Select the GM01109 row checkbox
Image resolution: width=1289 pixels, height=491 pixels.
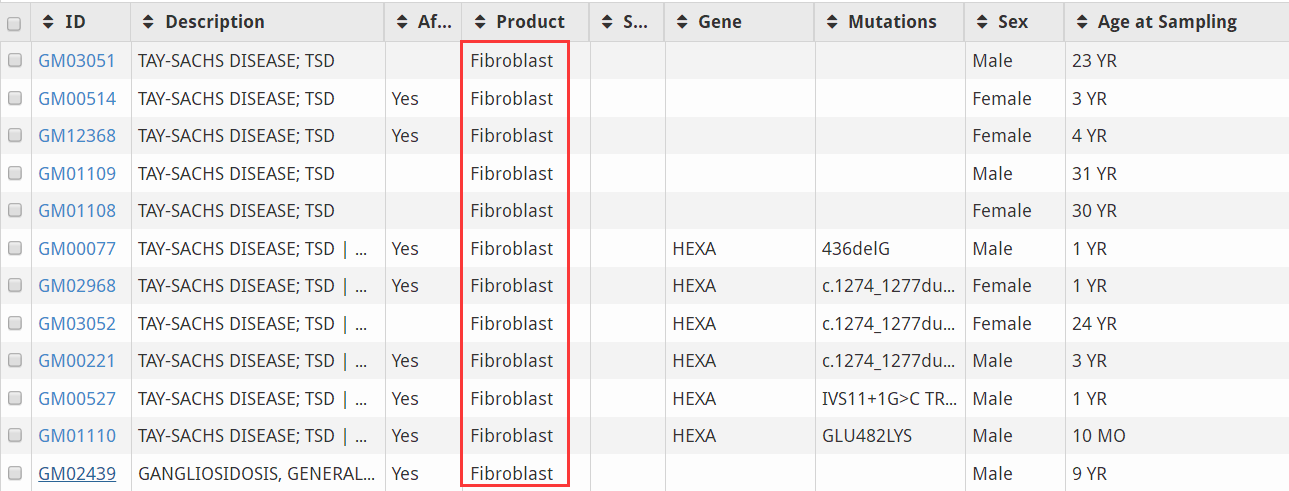click(15, 173)
